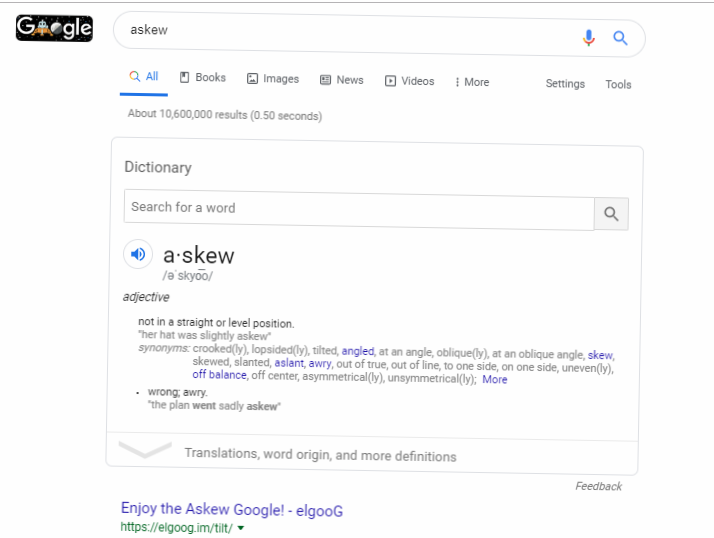Open search Tools
This screenshot has width=714, height=538.
618,85
